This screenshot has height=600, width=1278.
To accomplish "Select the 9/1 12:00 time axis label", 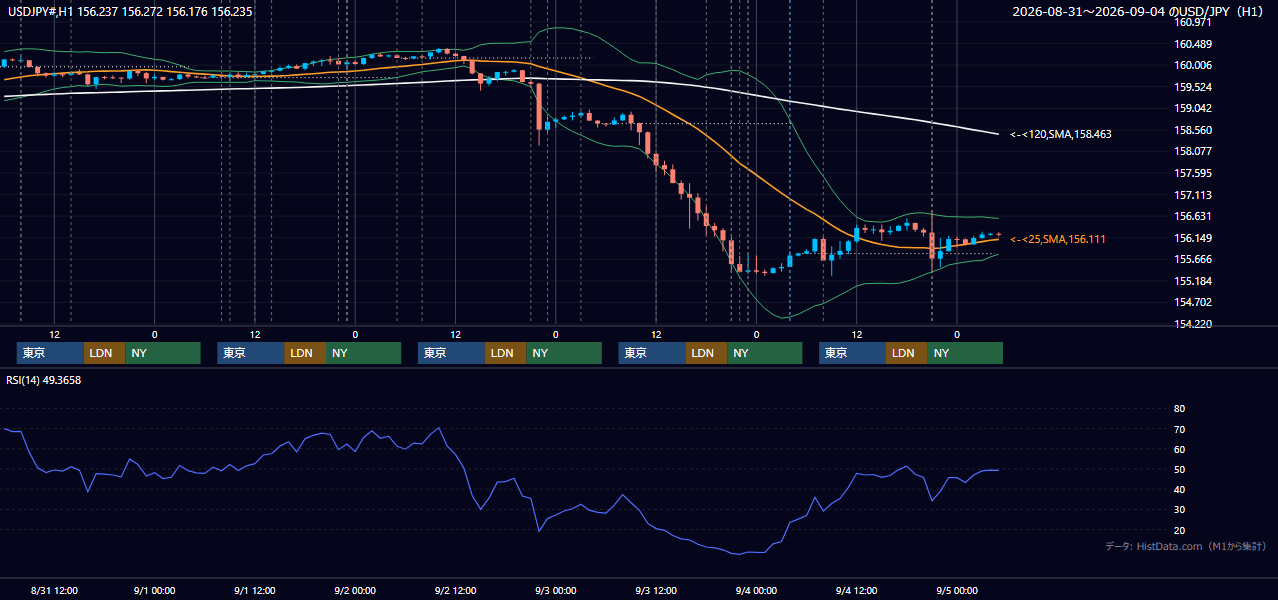I will point(255,591).
